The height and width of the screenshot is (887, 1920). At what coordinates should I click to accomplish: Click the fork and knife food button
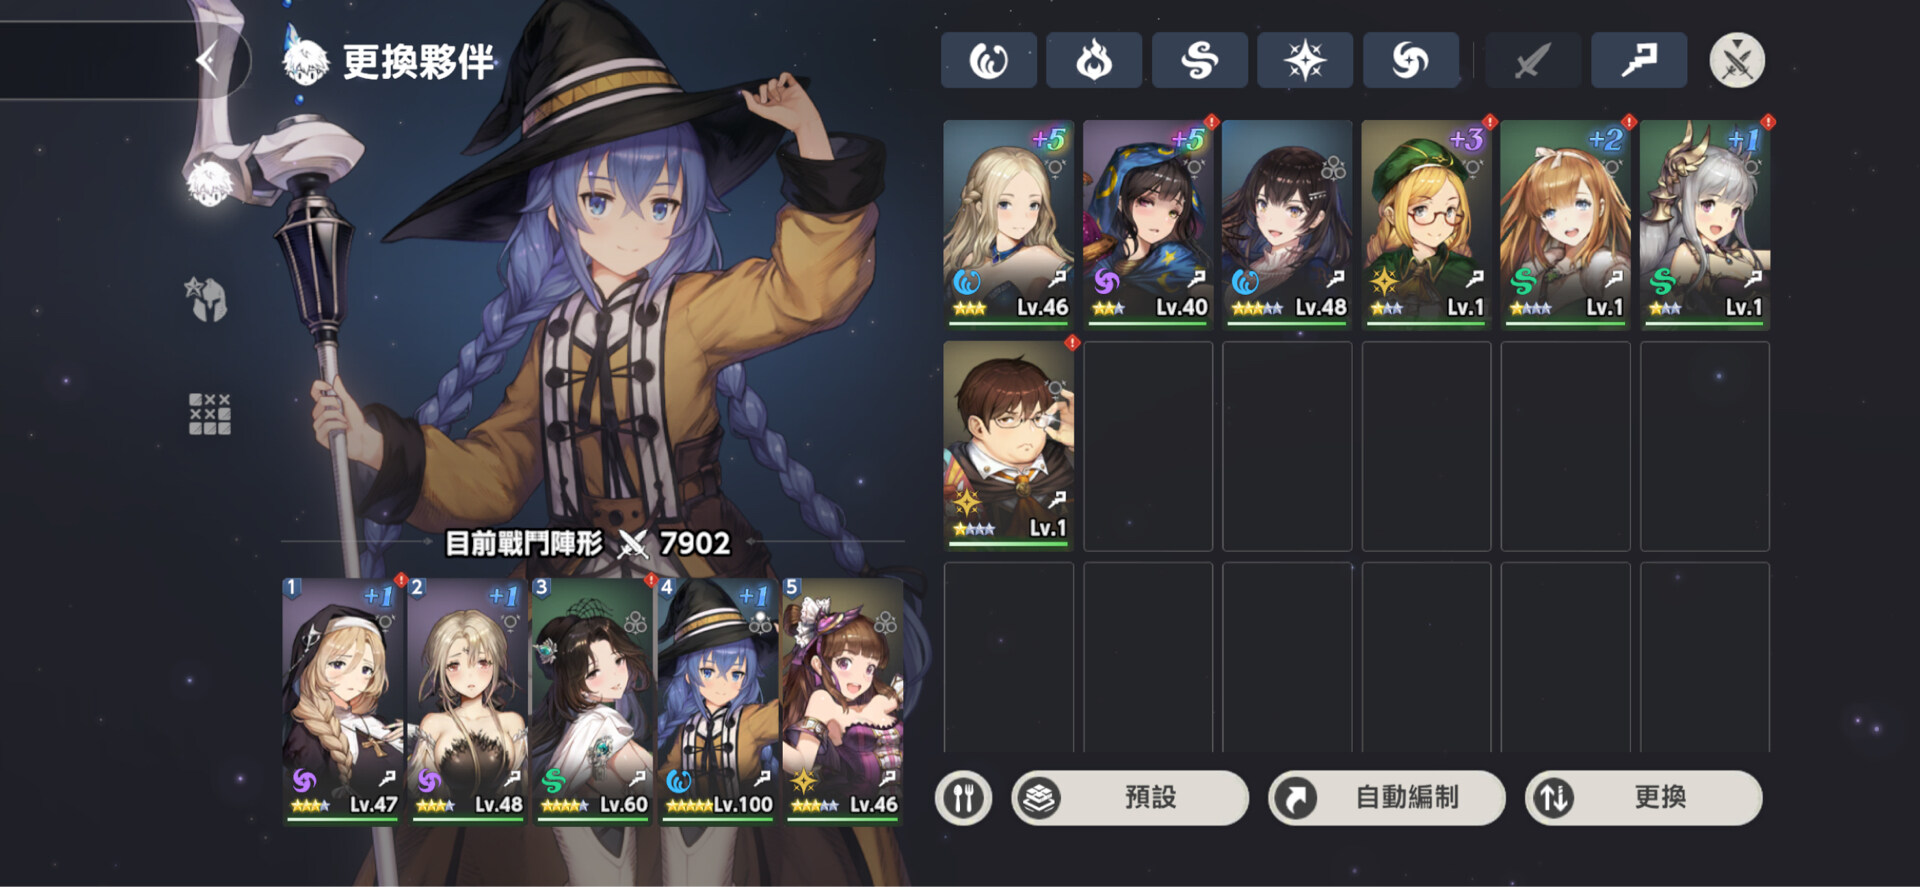[x=963, y=798]
